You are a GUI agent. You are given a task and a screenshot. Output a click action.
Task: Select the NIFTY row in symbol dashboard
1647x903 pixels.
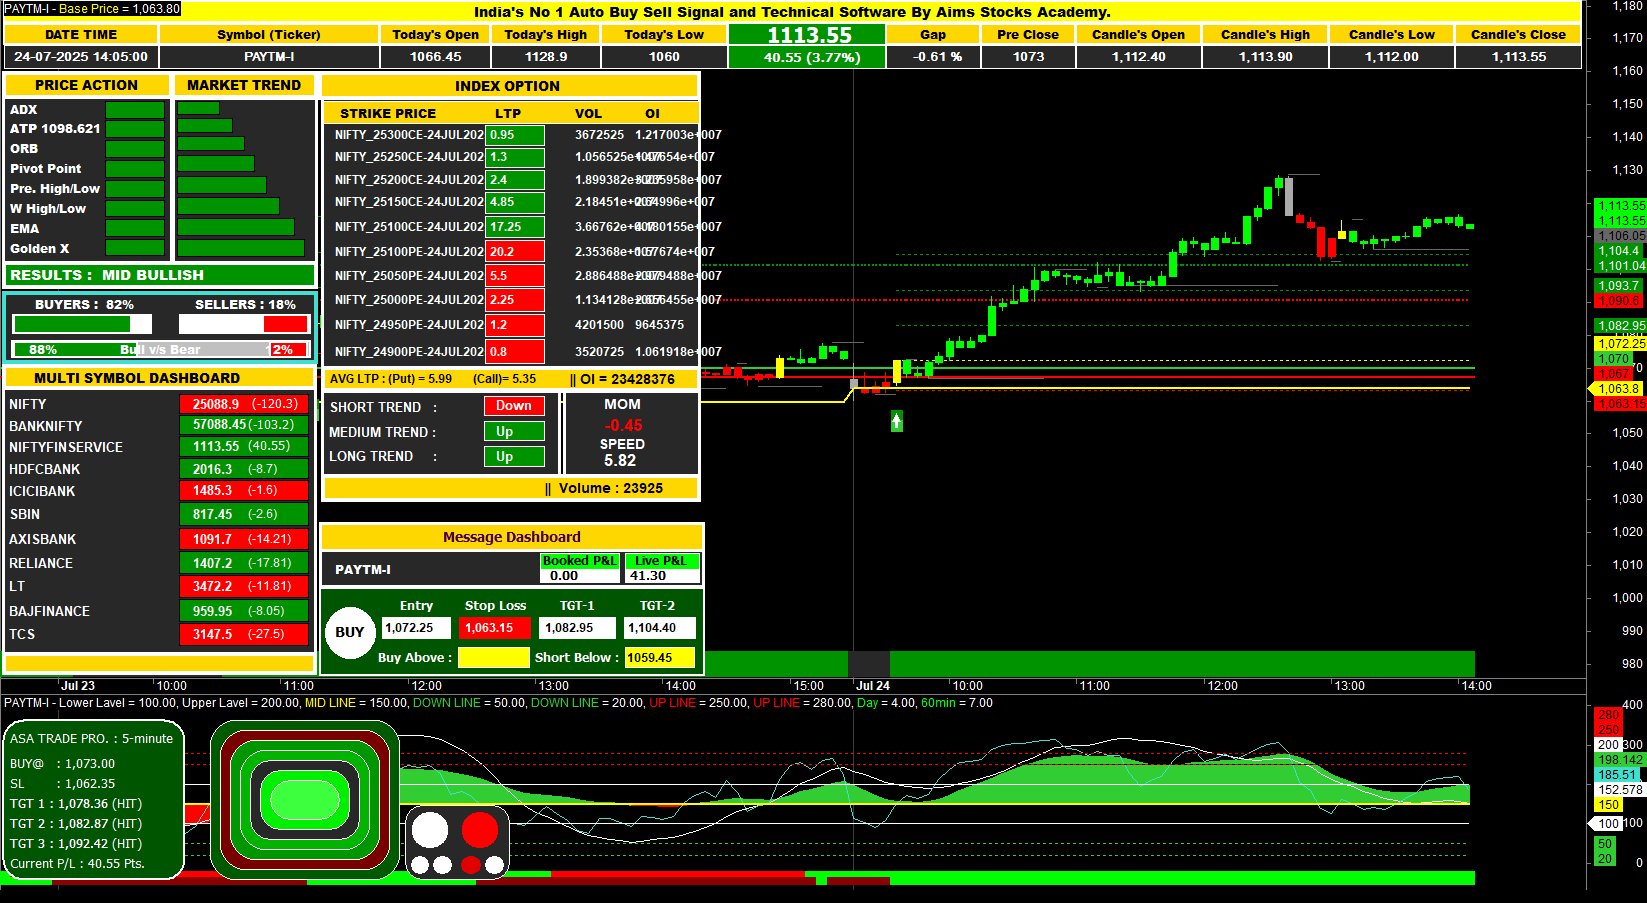click(158, 404)
